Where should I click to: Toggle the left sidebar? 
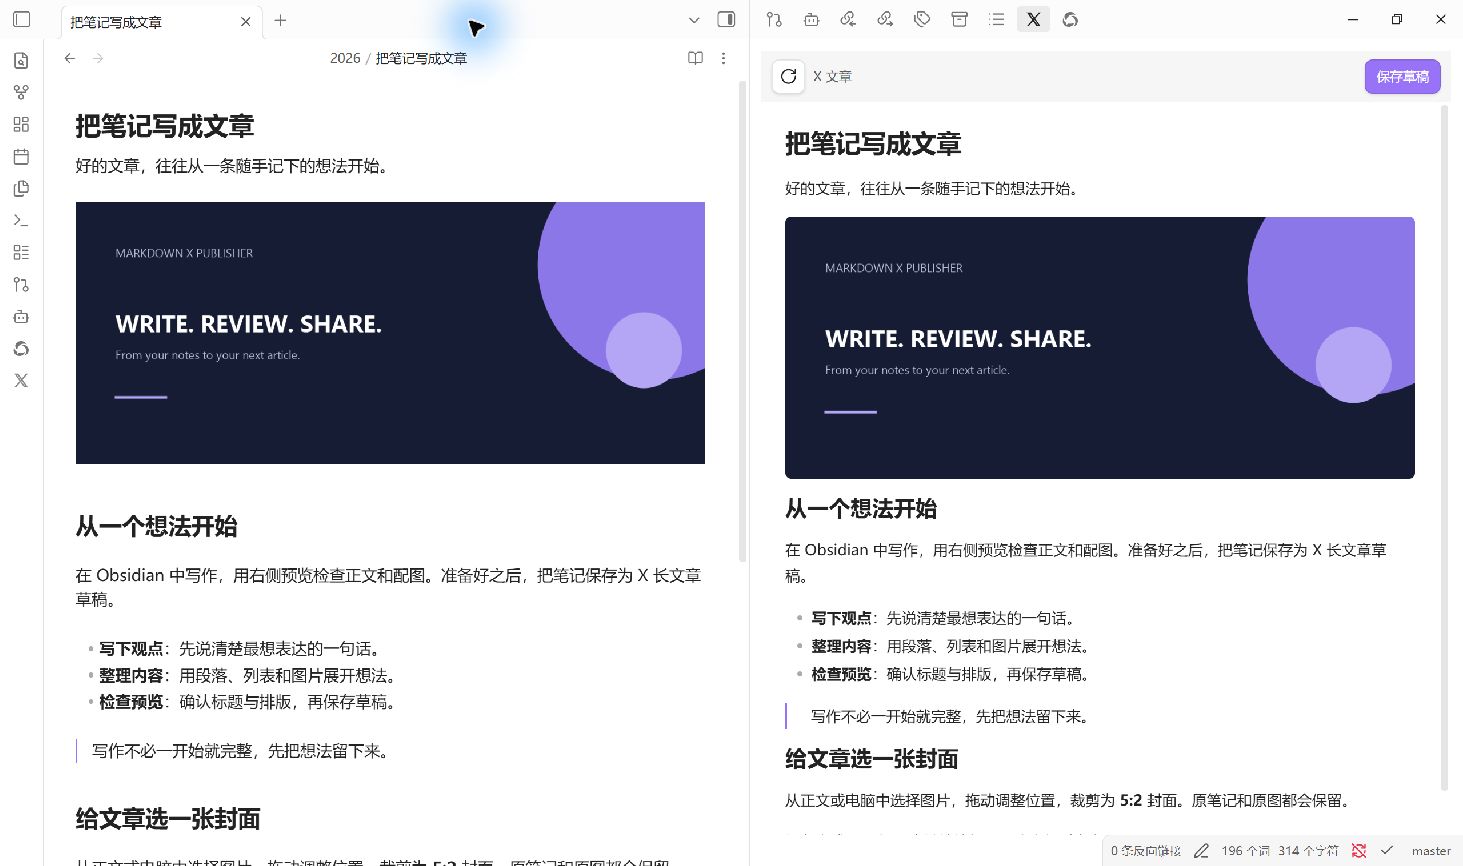21,19
